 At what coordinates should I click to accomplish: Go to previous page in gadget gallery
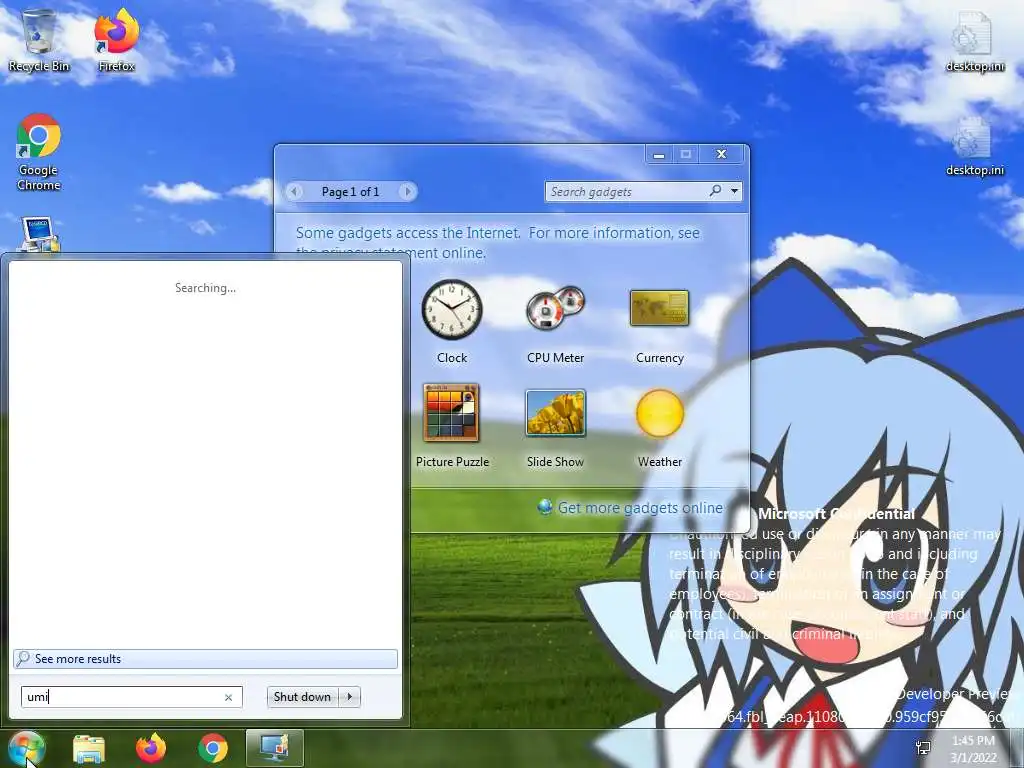tap(294, 191)
